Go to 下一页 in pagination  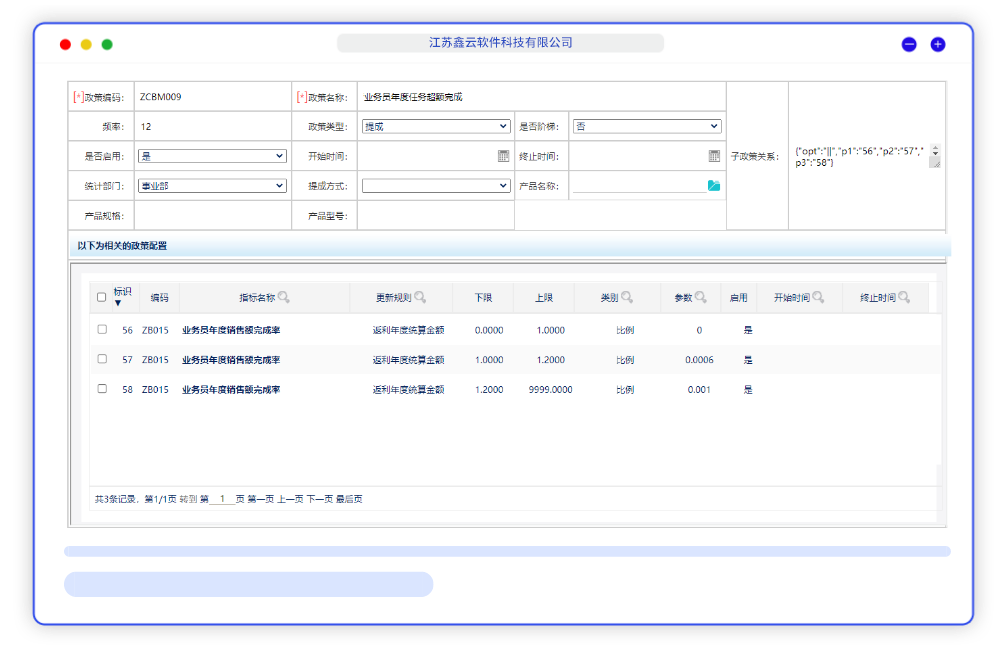tap(319, 499)
